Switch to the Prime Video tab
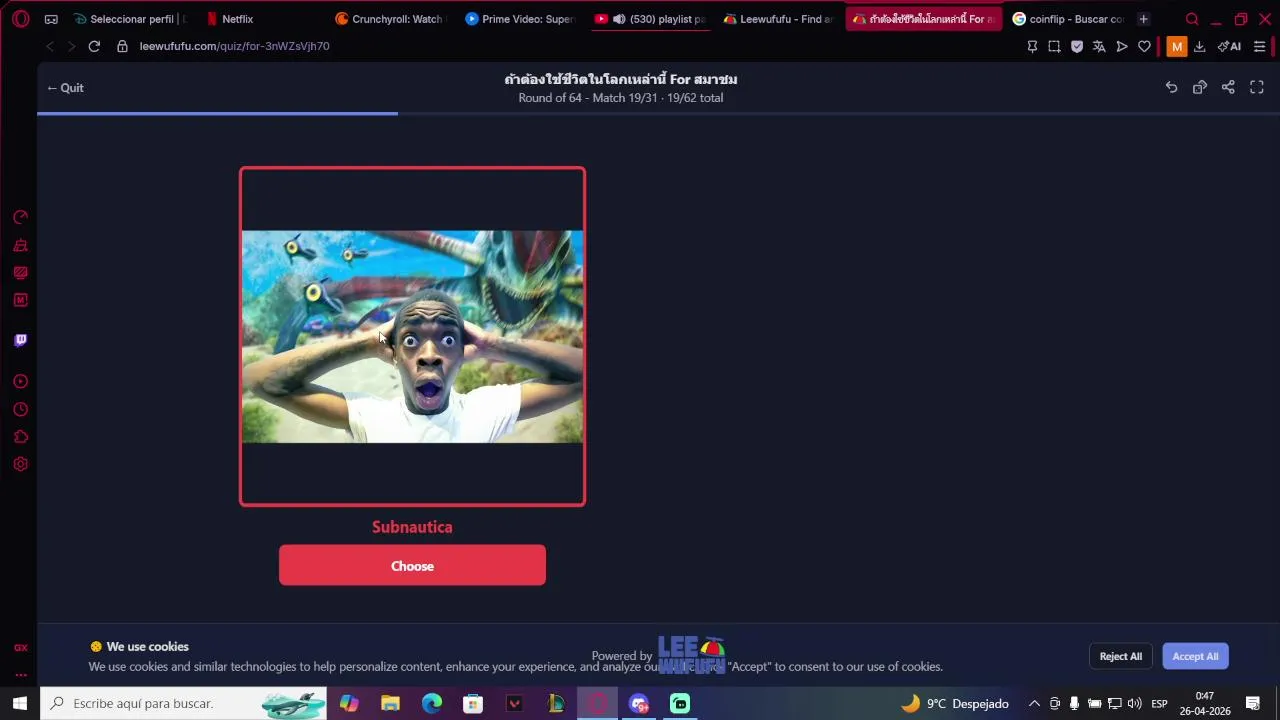 pyautogui.click(x=520, y=19)
